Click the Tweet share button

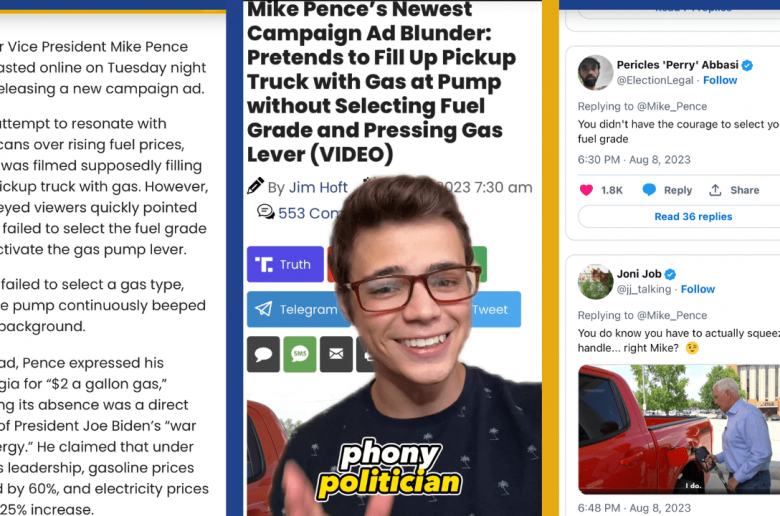(493, 310)
